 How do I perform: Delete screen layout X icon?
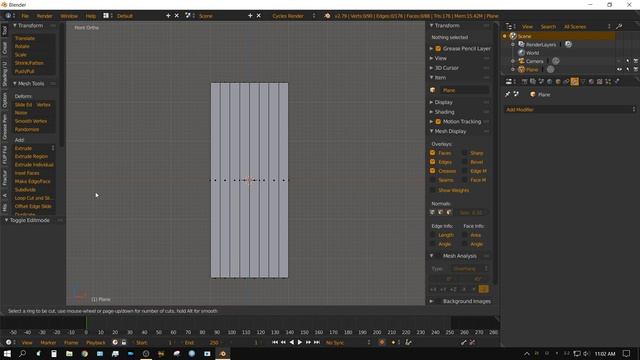[x=177, y=16]
